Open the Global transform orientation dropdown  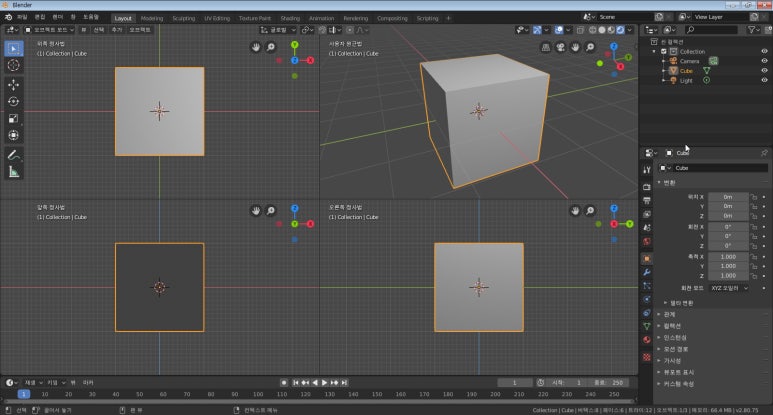coord(278,30)
